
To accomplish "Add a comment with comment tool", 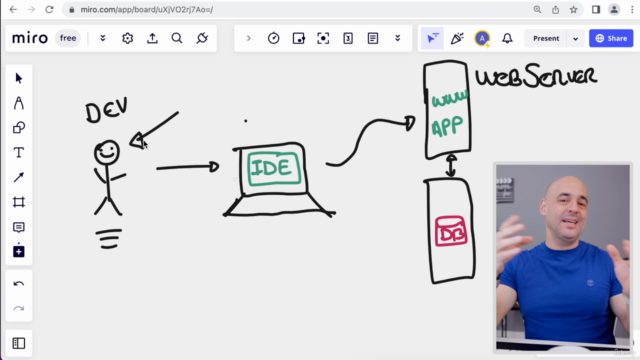I will [18, 227].
